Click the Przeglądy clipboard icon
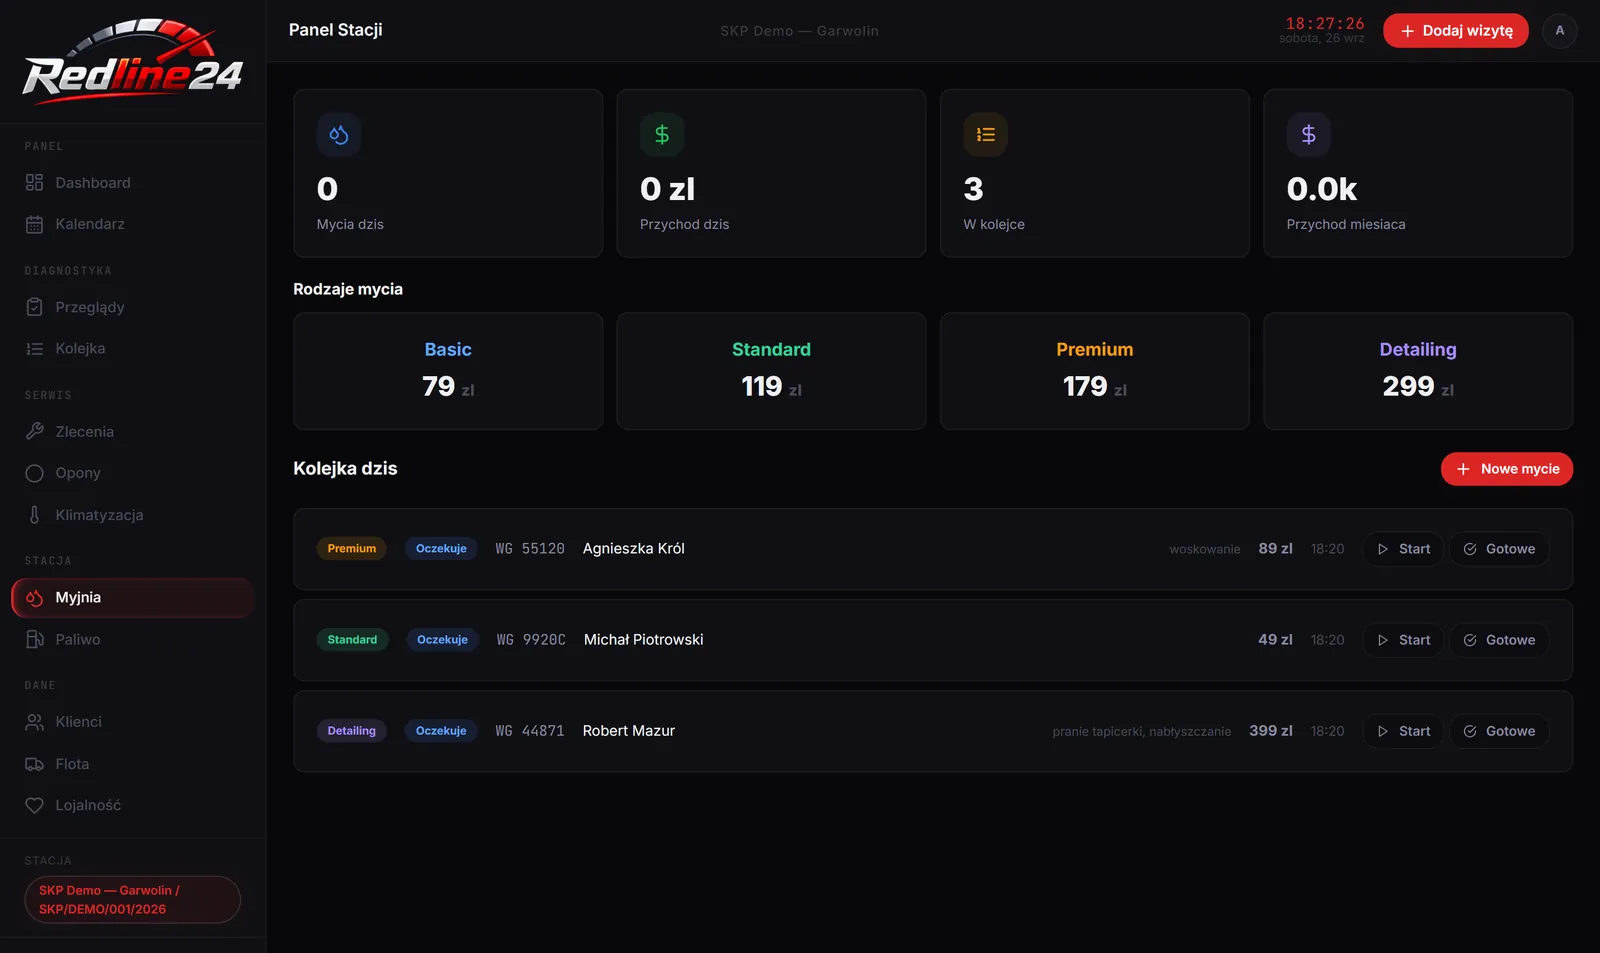 pyautogui.click(x=34, y=307)
